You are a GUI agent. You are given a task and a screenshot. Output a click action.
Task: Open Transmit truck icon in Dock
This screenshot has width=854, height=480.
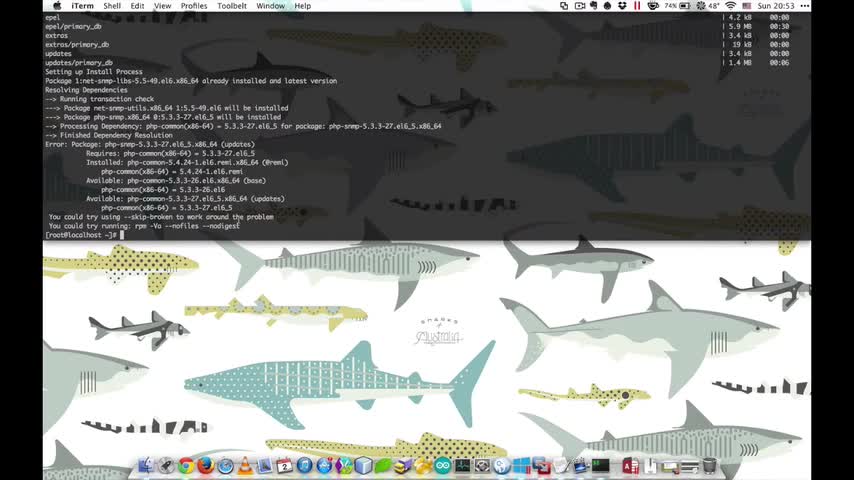402,466
